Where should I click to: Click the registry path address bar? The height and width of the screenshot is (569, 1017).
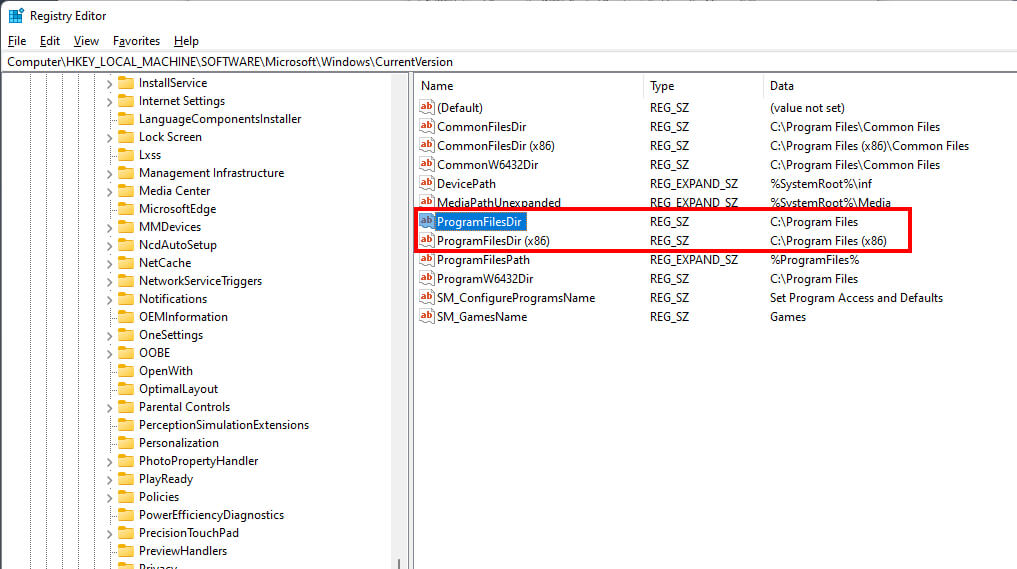(508, 62)
